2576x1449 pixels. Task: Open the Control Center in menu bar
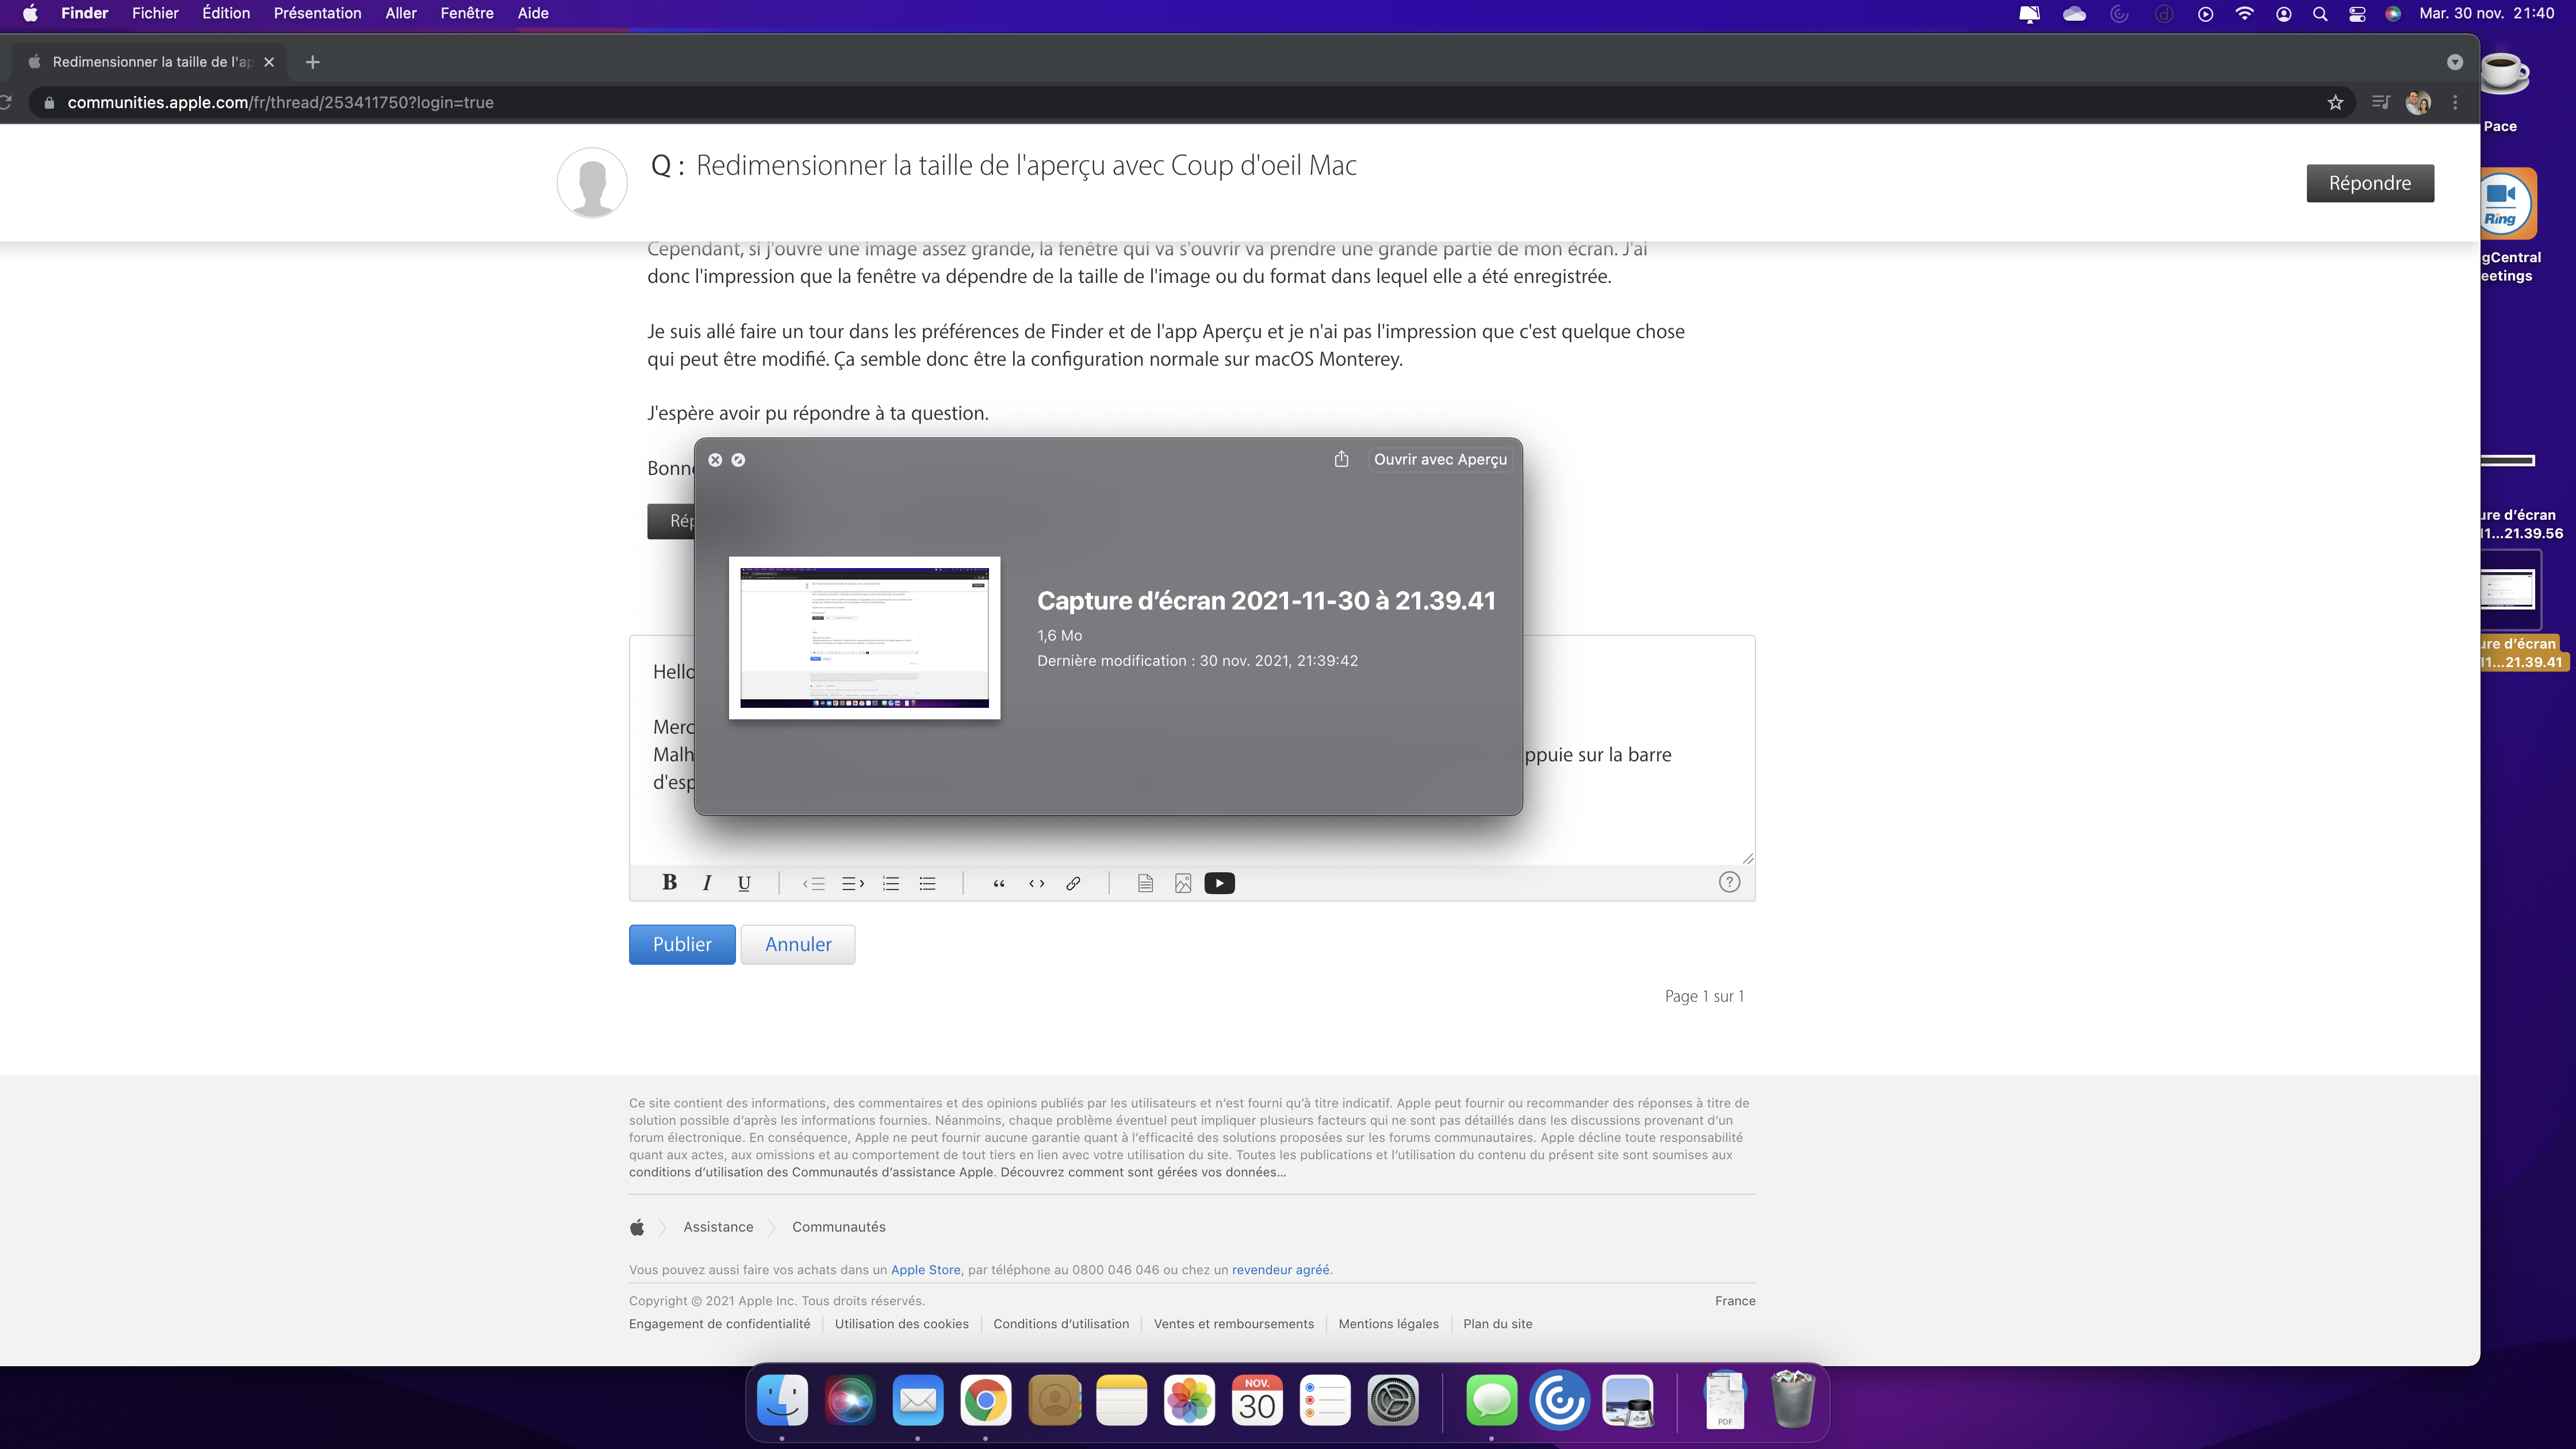pyautogui.click(x=2357, y=14)
